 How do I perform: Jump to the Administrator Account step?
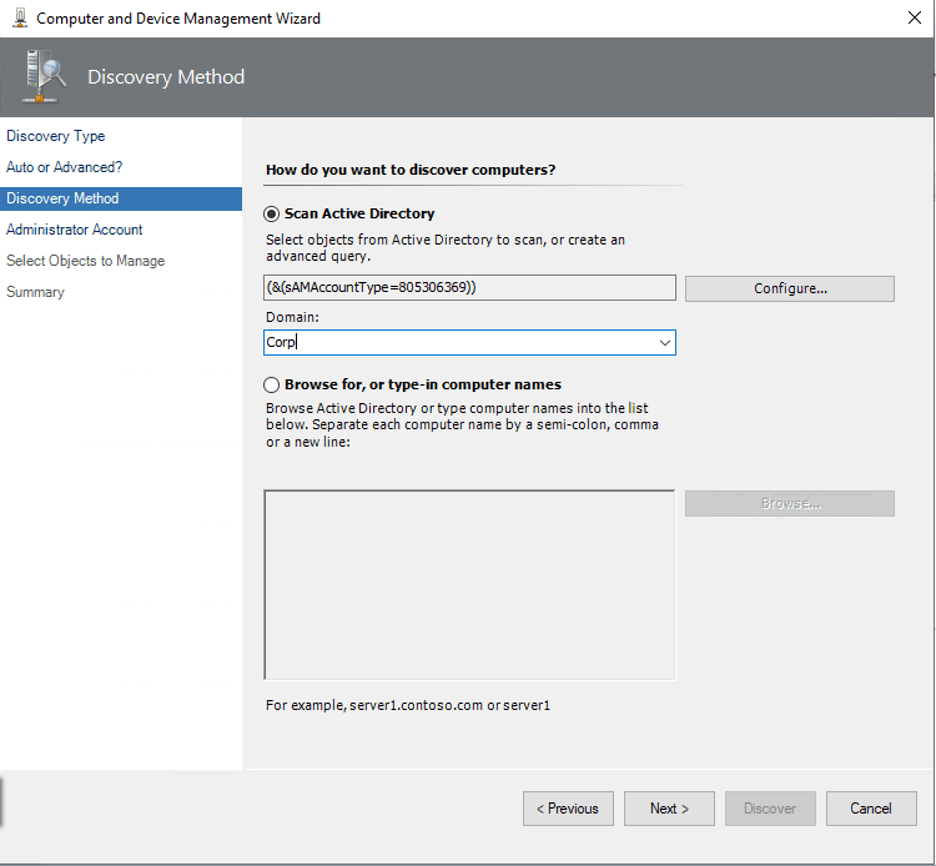click(x=75, y=229)
